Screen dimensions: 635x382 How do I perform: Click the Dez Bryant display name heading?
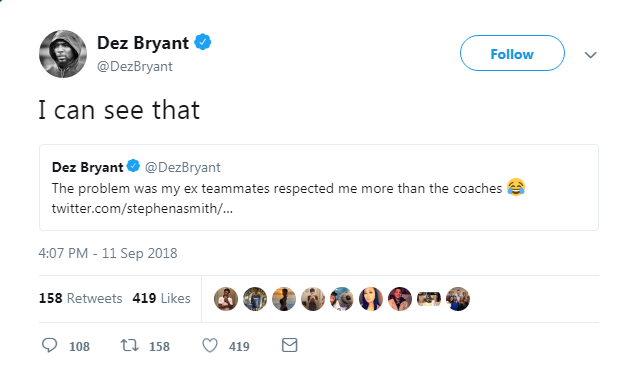(143, 43)
